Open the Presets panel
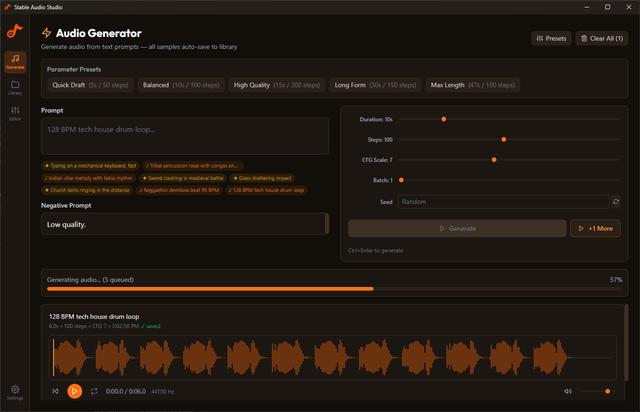640x412 pixels. pyautogui.click(x=551, y=38)
